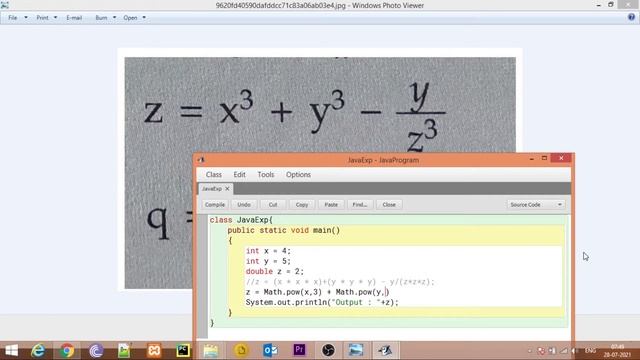Click the Cut button

tap(273, 204)
